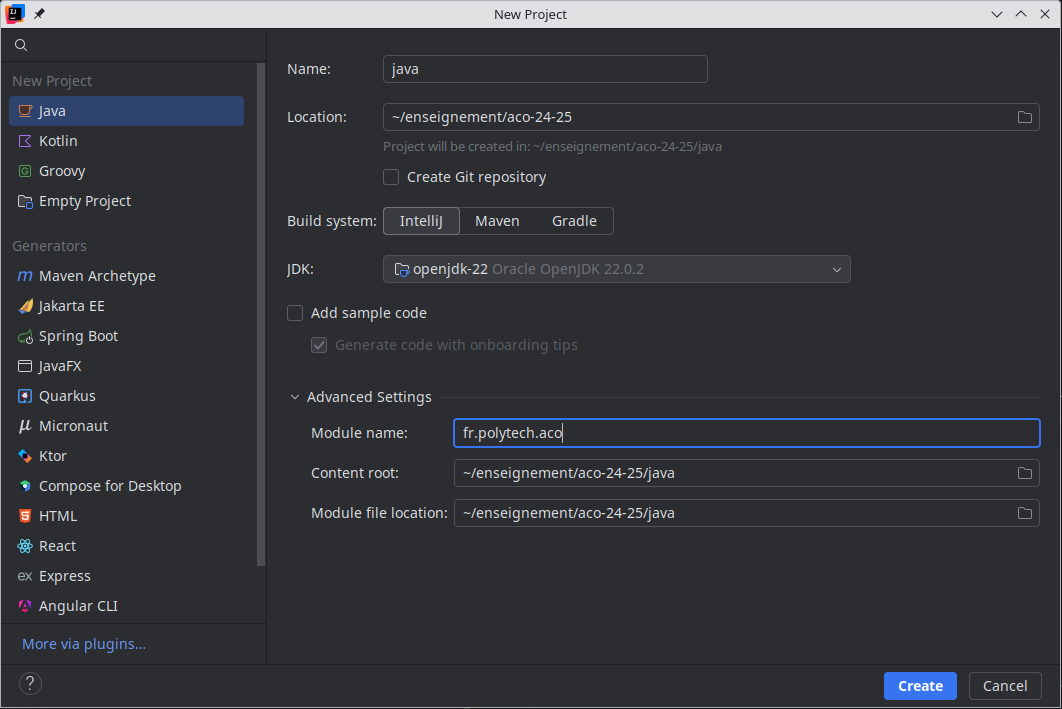Browse folder for Content root
The image size is (1062, 709).
[x=1024, y=473]
